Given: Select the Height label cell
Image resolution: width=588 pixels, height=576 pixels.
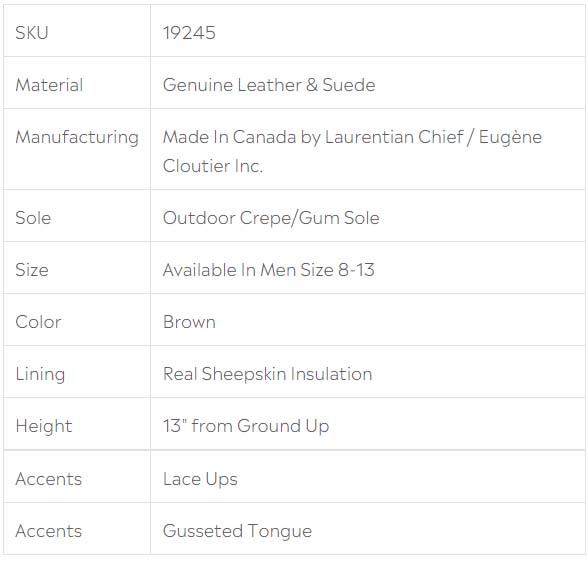Looking at the screenshot, I should point(77,424).
